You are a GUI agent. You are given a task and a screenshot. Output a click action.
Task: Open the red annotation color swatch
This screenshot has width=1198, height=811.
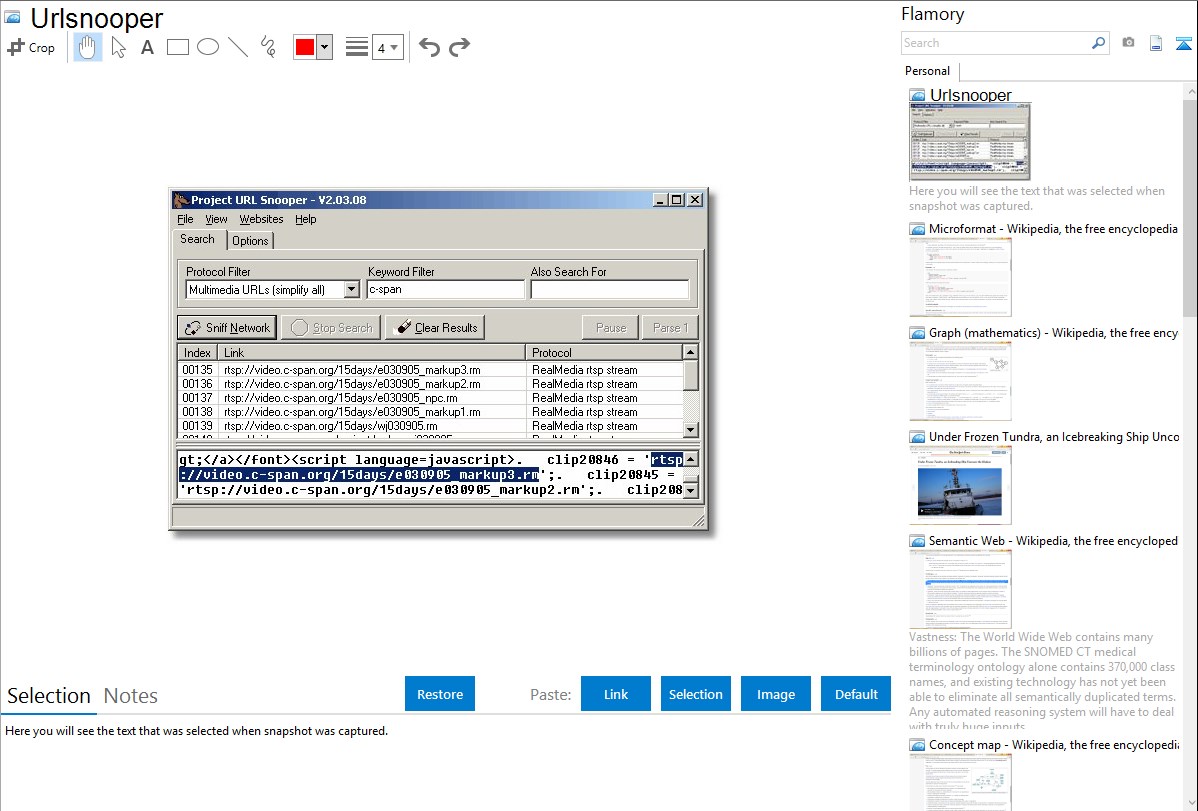[305, 47]
